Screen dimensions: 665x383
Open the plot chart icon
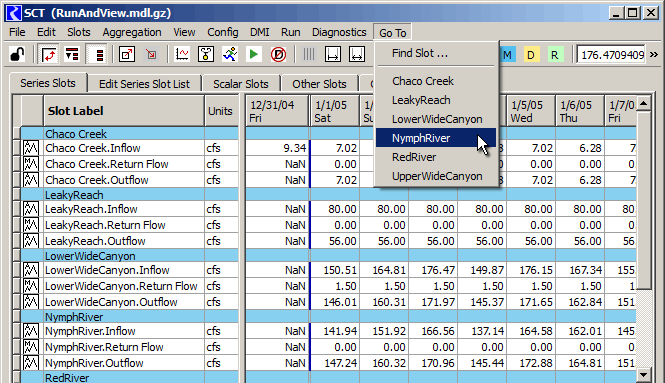182,54
